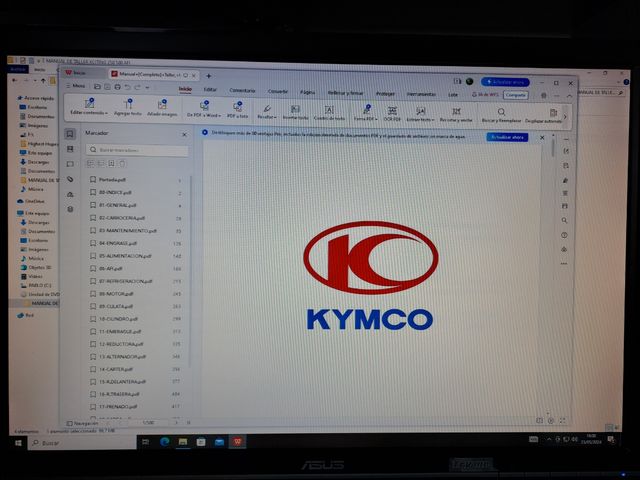Close the Marcador panel
The width and height of the screenshot is (640, 480).
184,134
